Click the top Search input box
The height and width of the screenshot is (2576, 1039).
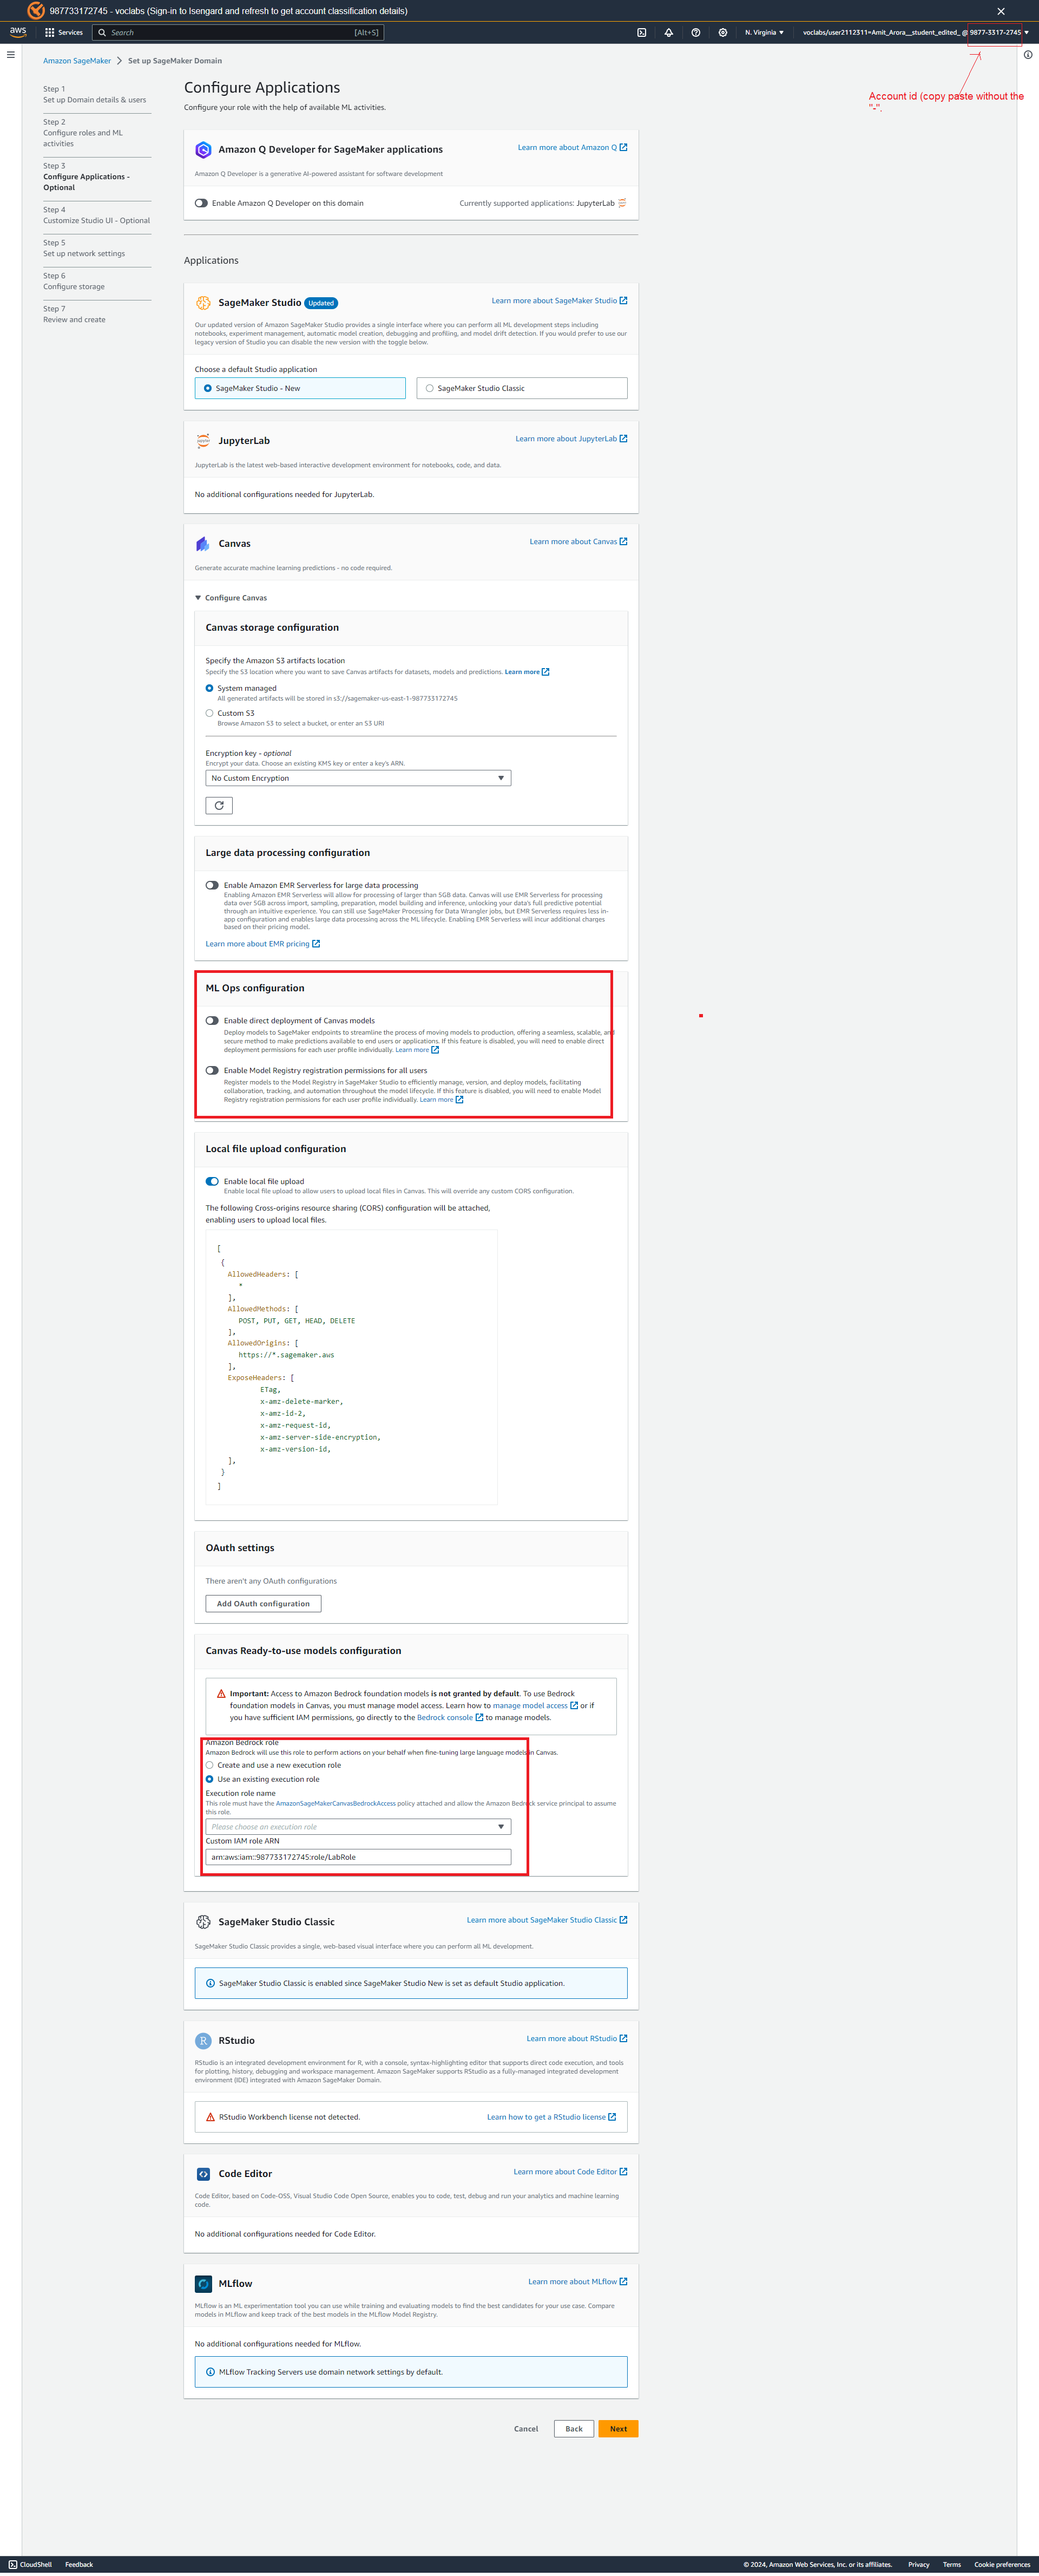tap(238, 32)
